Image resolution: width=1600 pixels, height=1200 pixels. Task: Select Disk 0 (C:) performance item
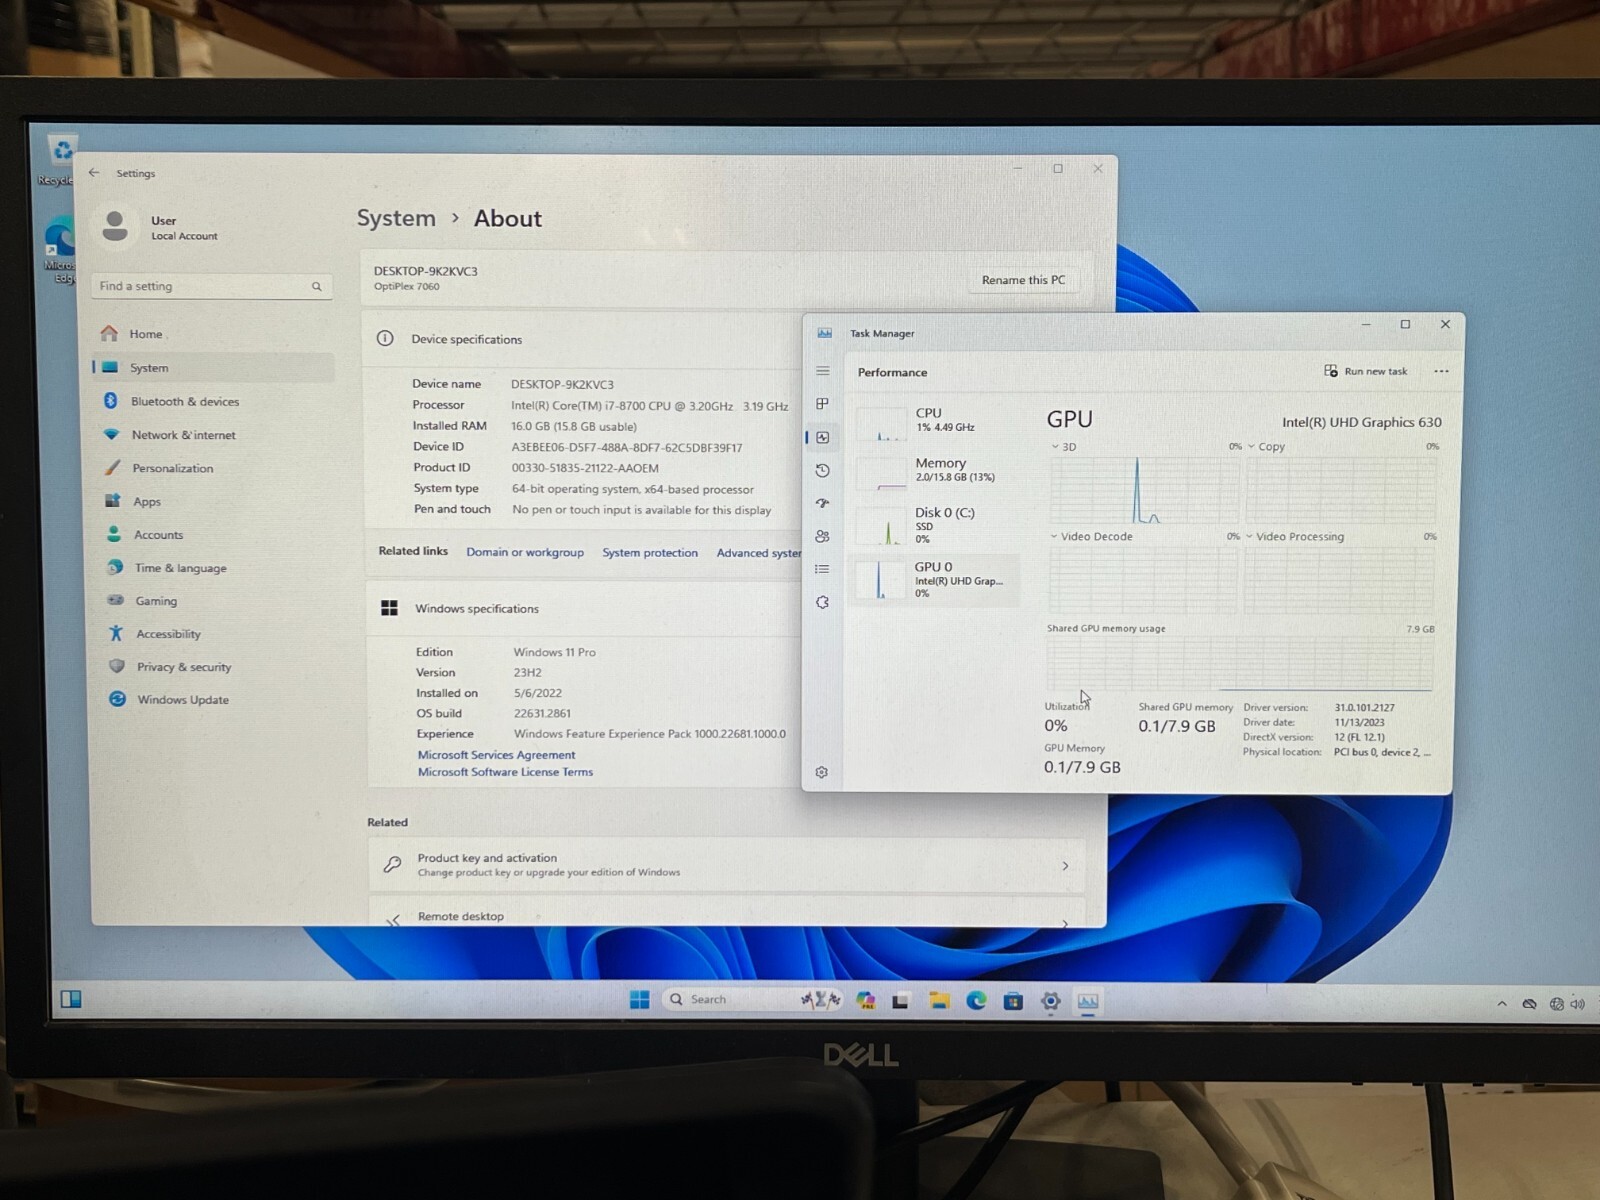coord(935,525)
